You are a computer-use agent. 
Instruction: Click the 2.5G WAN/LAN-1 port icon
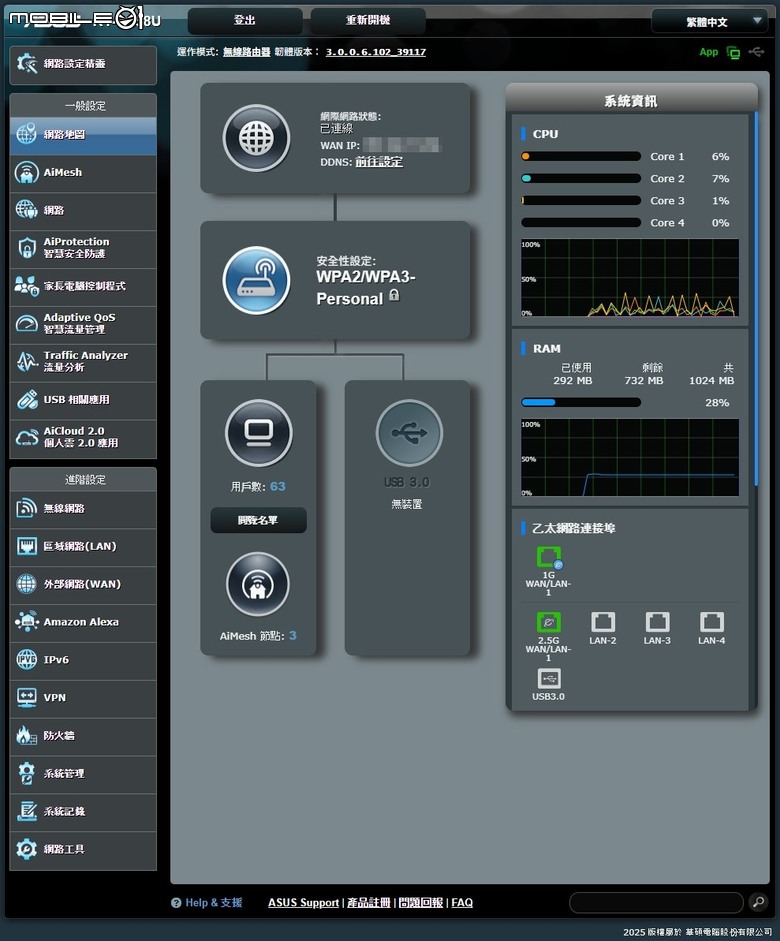[x=548, y=622]
